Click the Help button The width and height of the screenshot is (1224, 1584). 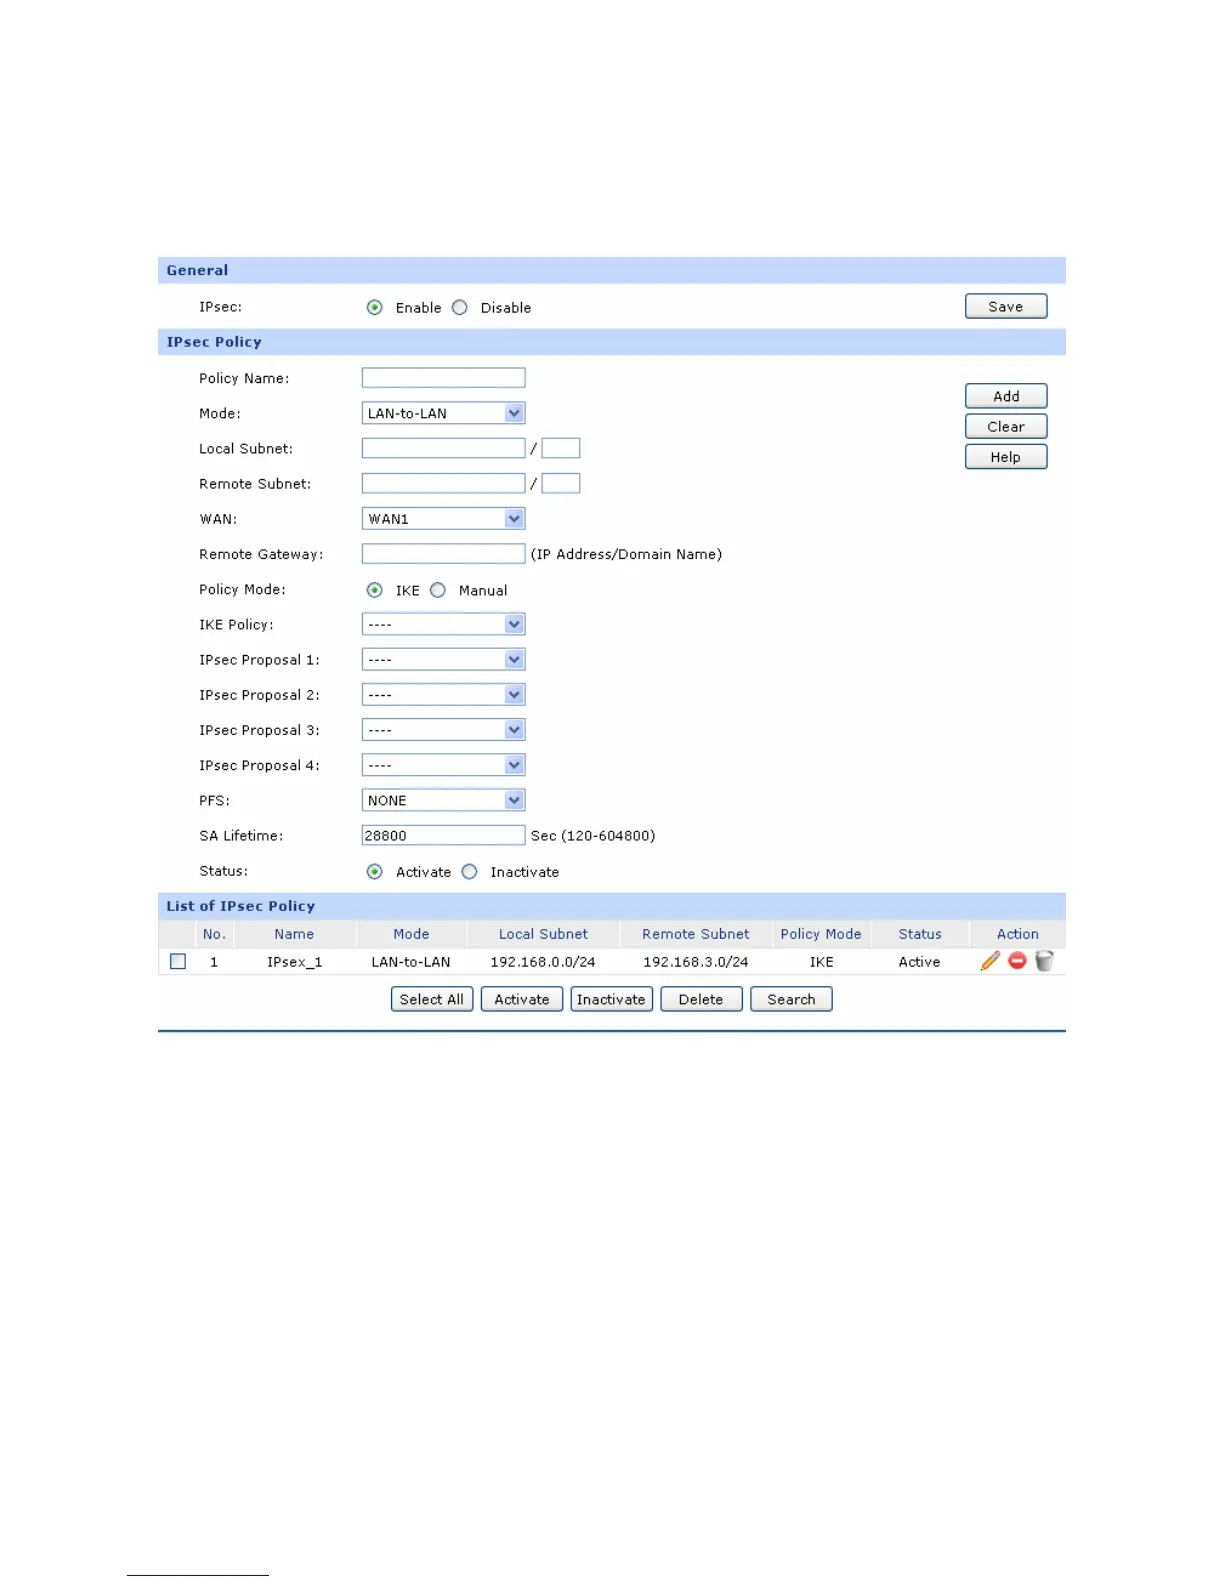(1006, 457)
